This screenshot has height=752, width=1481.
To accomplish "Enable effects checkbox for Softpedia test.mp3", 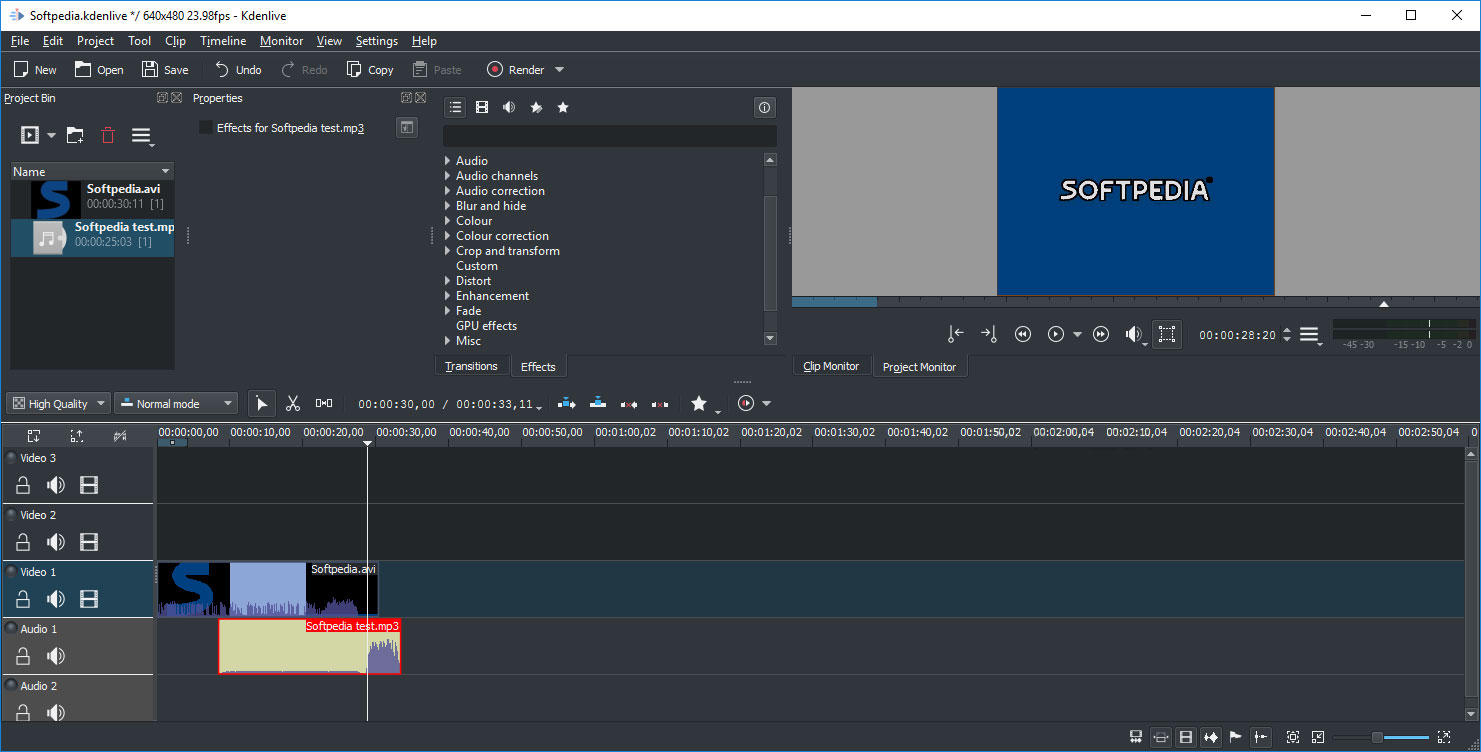I will (x=206, y=128).
